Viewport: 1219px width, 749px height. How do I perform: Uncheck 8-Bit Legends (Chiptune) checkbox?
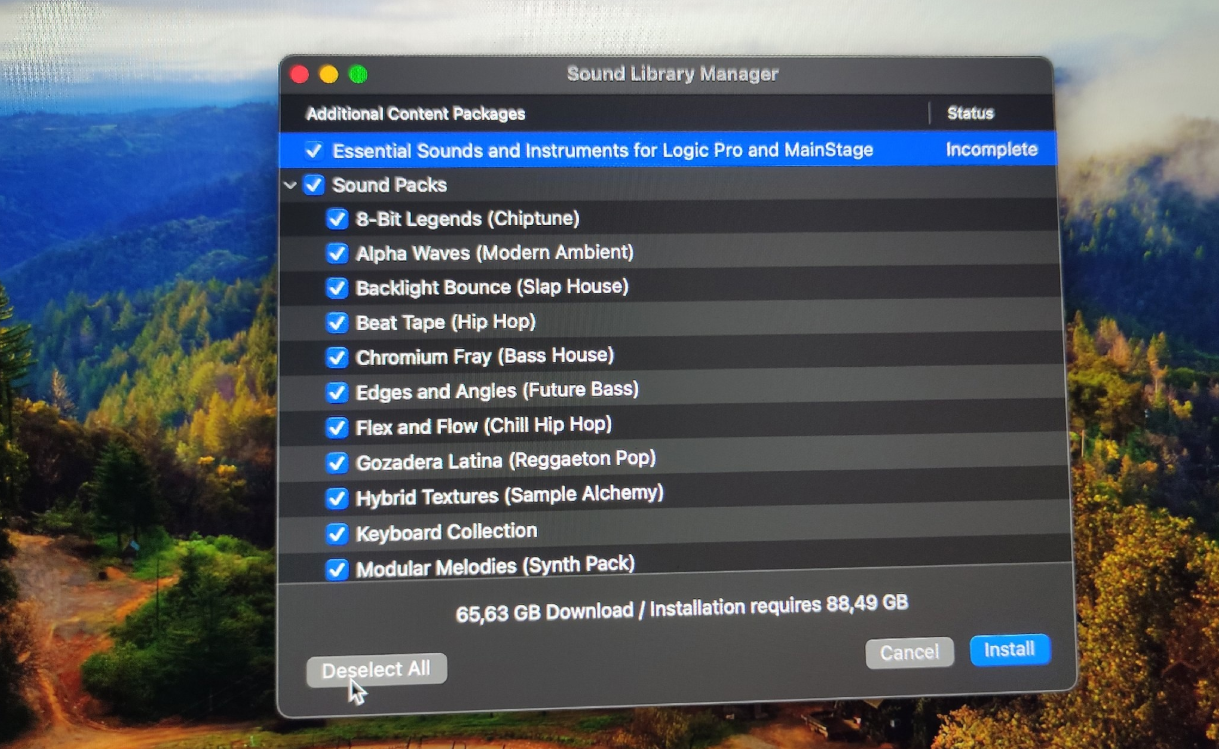[337, 219]
